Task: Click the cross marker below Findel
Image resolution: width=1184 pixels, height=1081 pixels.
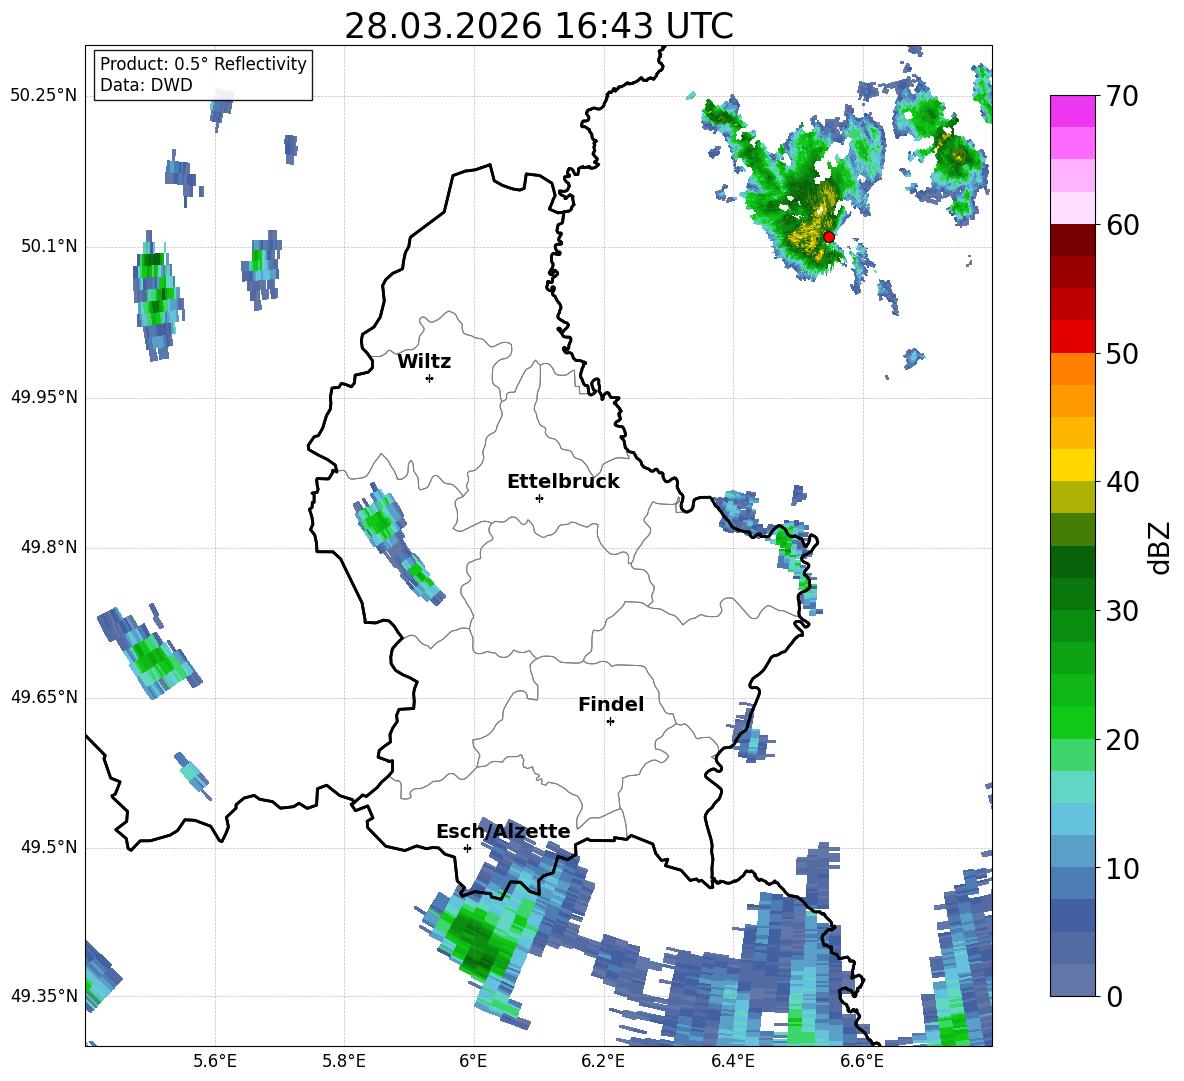Action: tap(610, 722)
